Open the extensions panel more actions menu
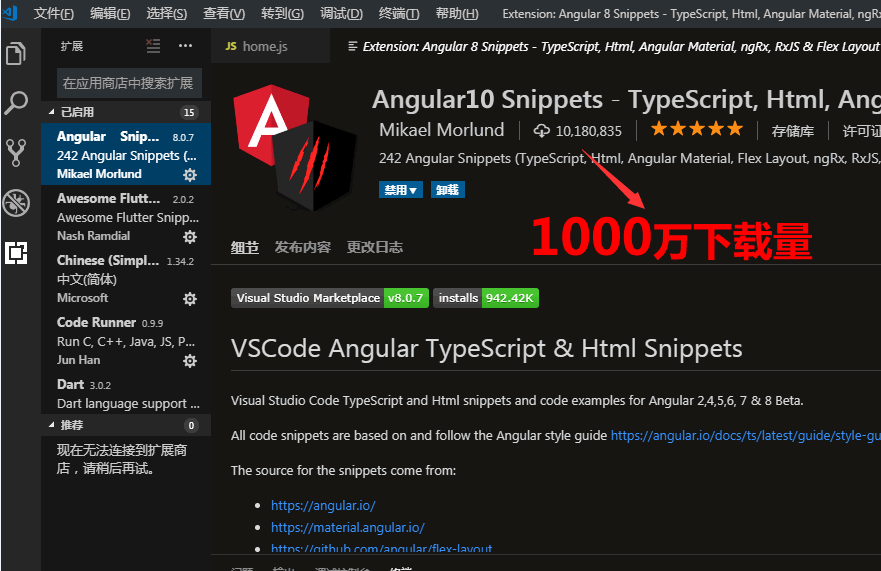The height and width of the screenshot is (571, 881). point(185,46)
